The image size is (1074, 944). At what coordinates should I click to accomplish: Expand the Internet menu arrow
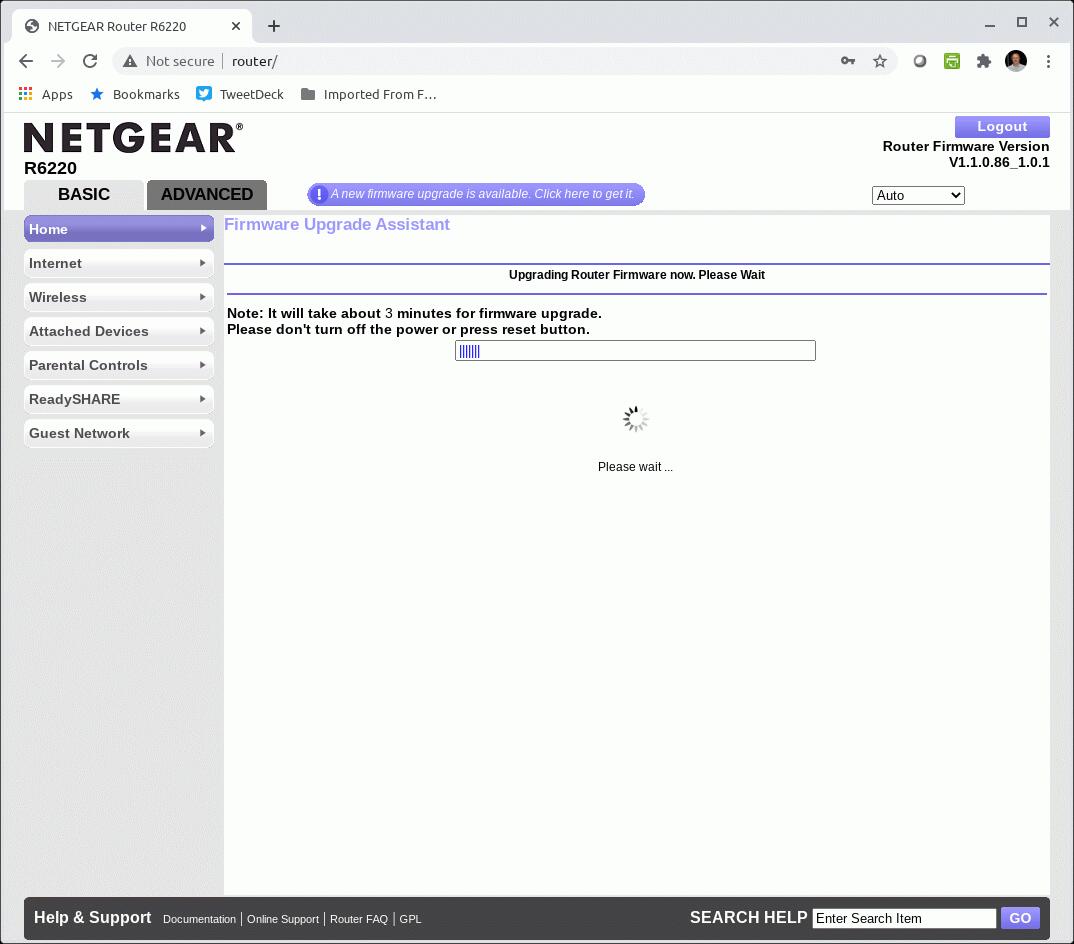(203, 263)
